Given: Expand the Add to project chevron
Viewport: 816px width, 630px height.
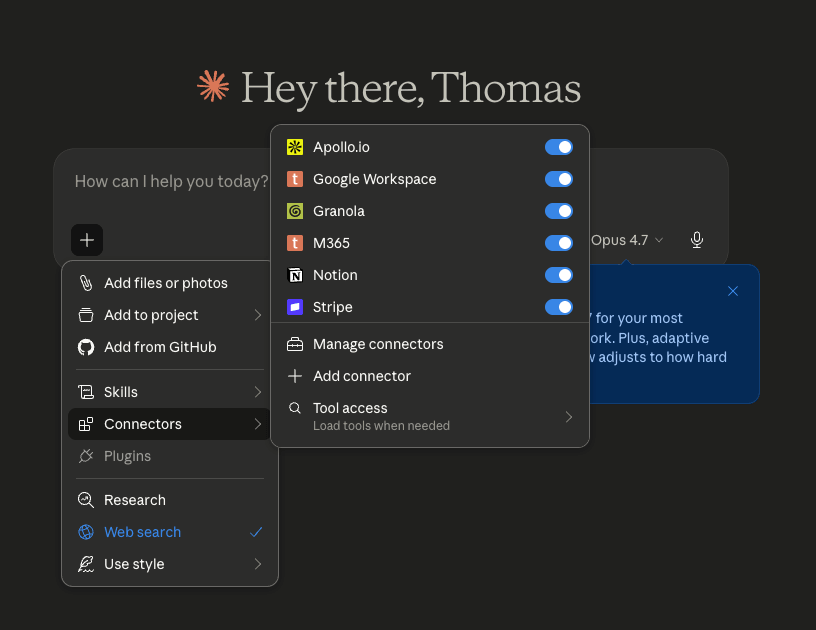Looking at the screenshot, I should [258, 315].
